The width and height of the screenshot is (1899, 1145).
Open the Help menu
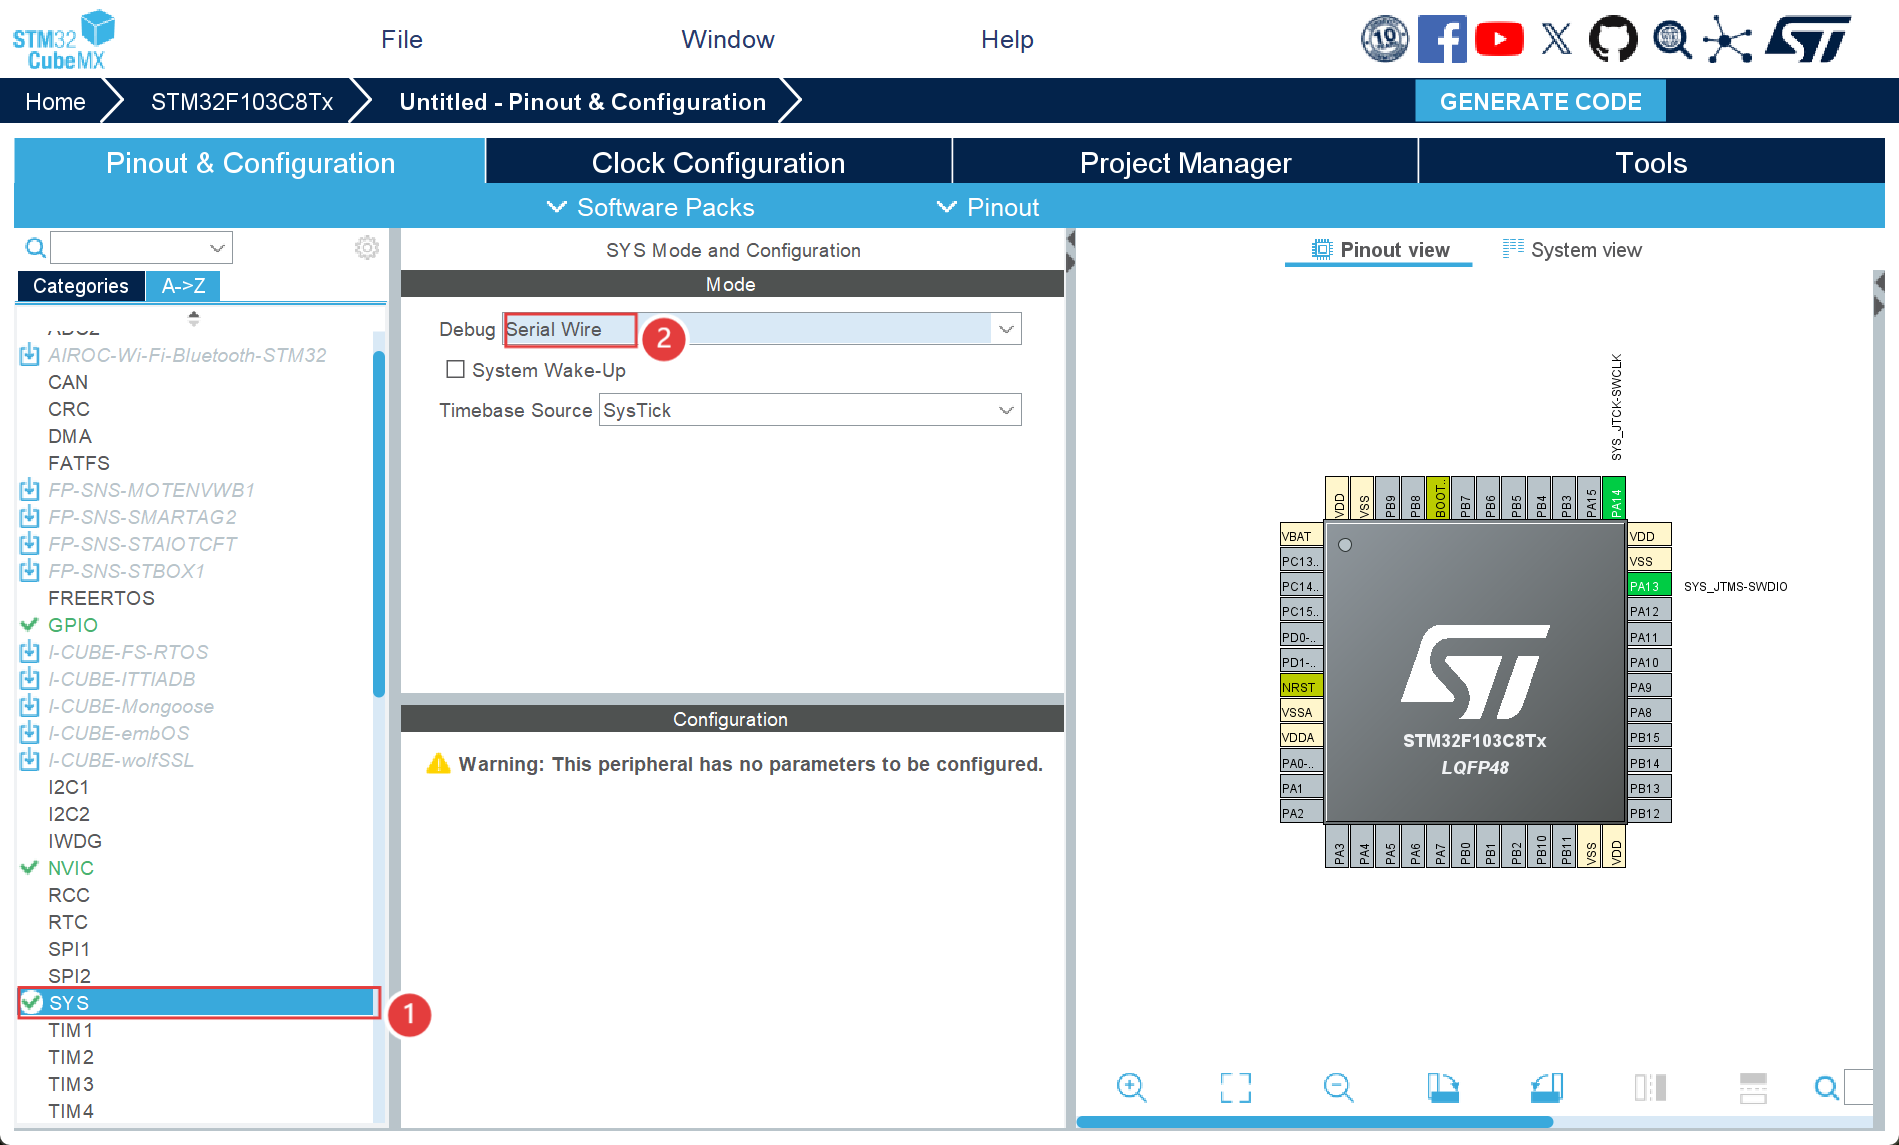(x=1007, y=39)
